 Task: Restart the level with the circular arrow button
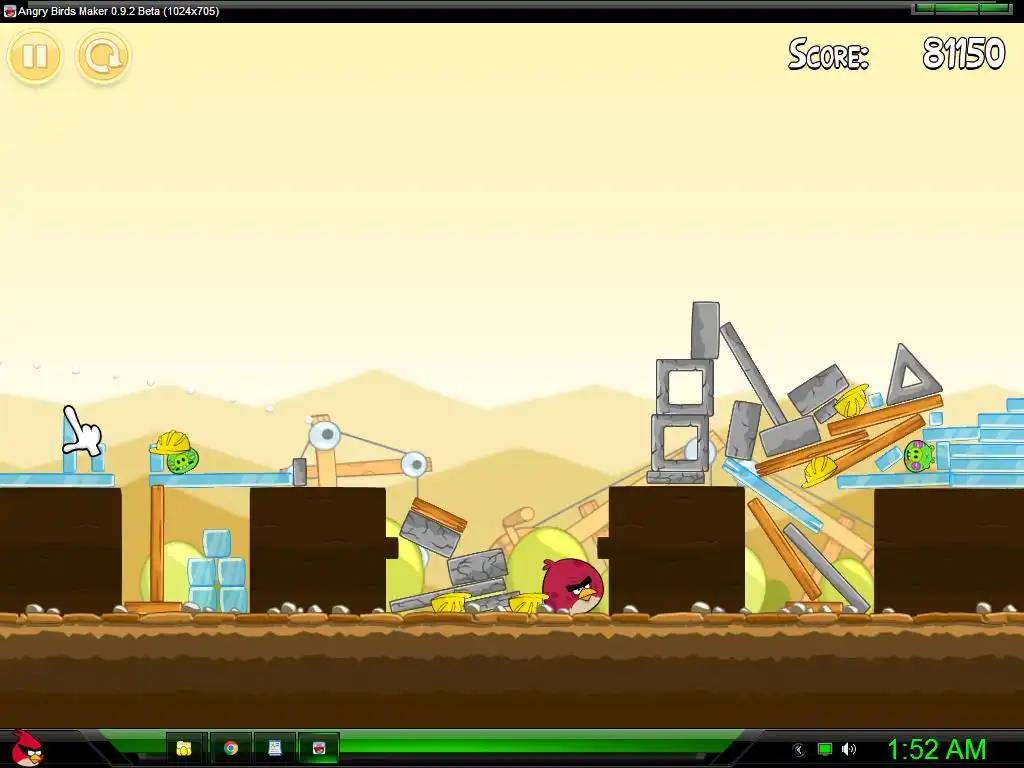tap(103, 57)
